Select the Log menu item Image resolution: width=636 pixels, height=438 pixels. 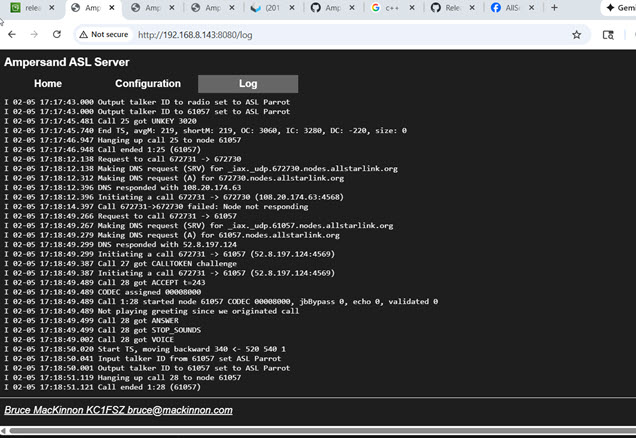(248, 84)
